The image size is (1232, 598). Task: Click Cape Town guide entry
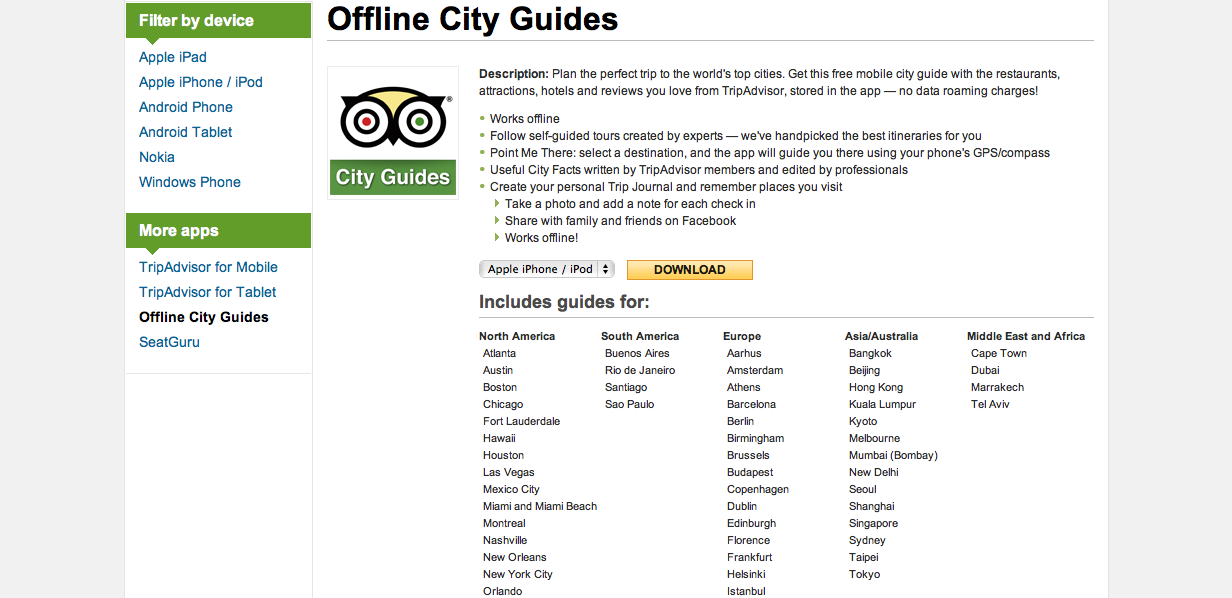[x=999, y=353]
